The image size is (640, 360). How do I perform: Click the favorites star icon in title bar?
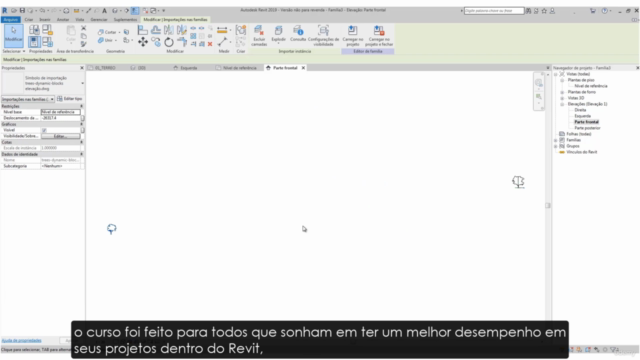[544, 11]
